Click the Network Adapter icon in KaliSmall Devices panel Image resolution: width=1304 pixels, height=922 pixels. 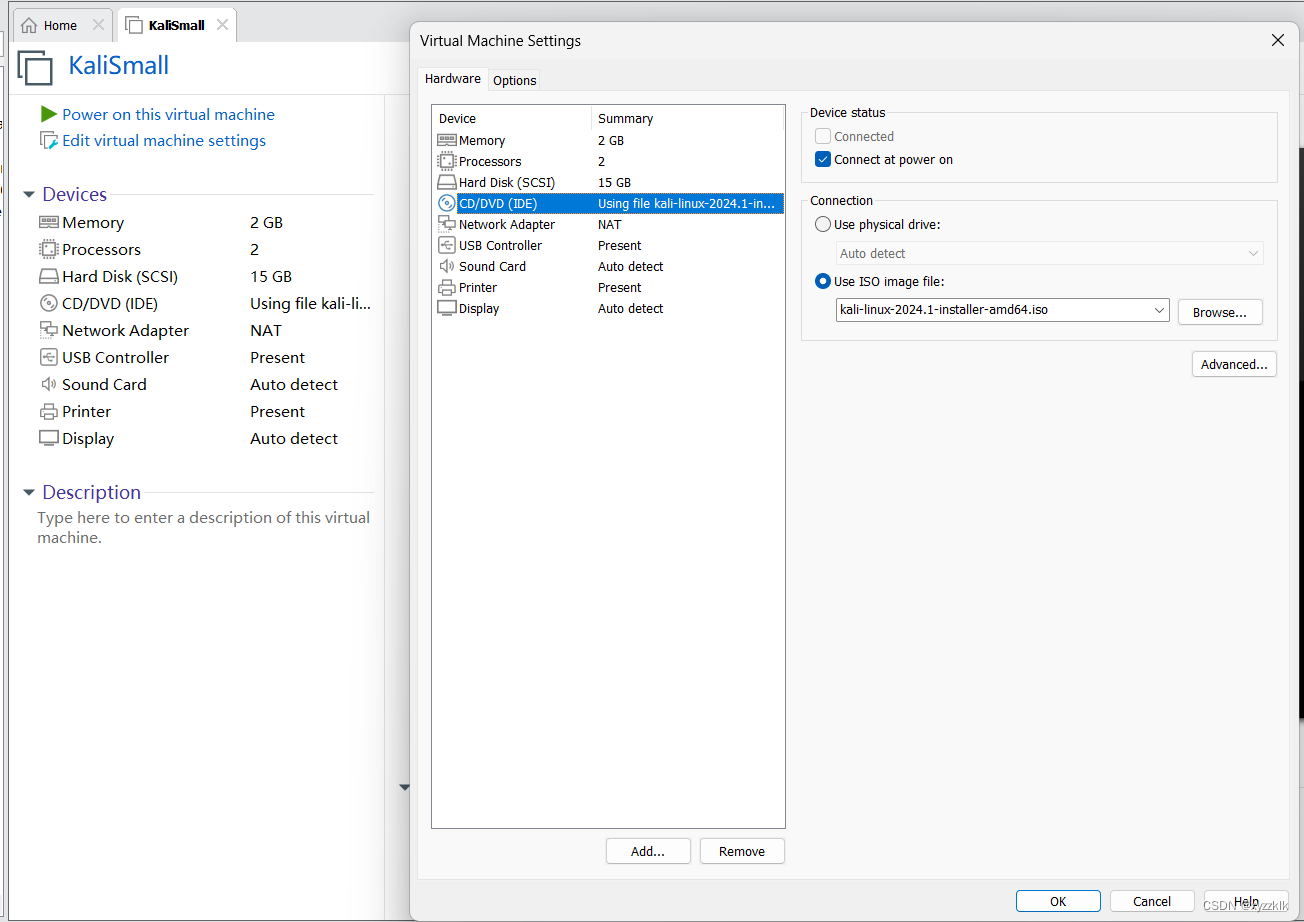click(x=48, y=331)
